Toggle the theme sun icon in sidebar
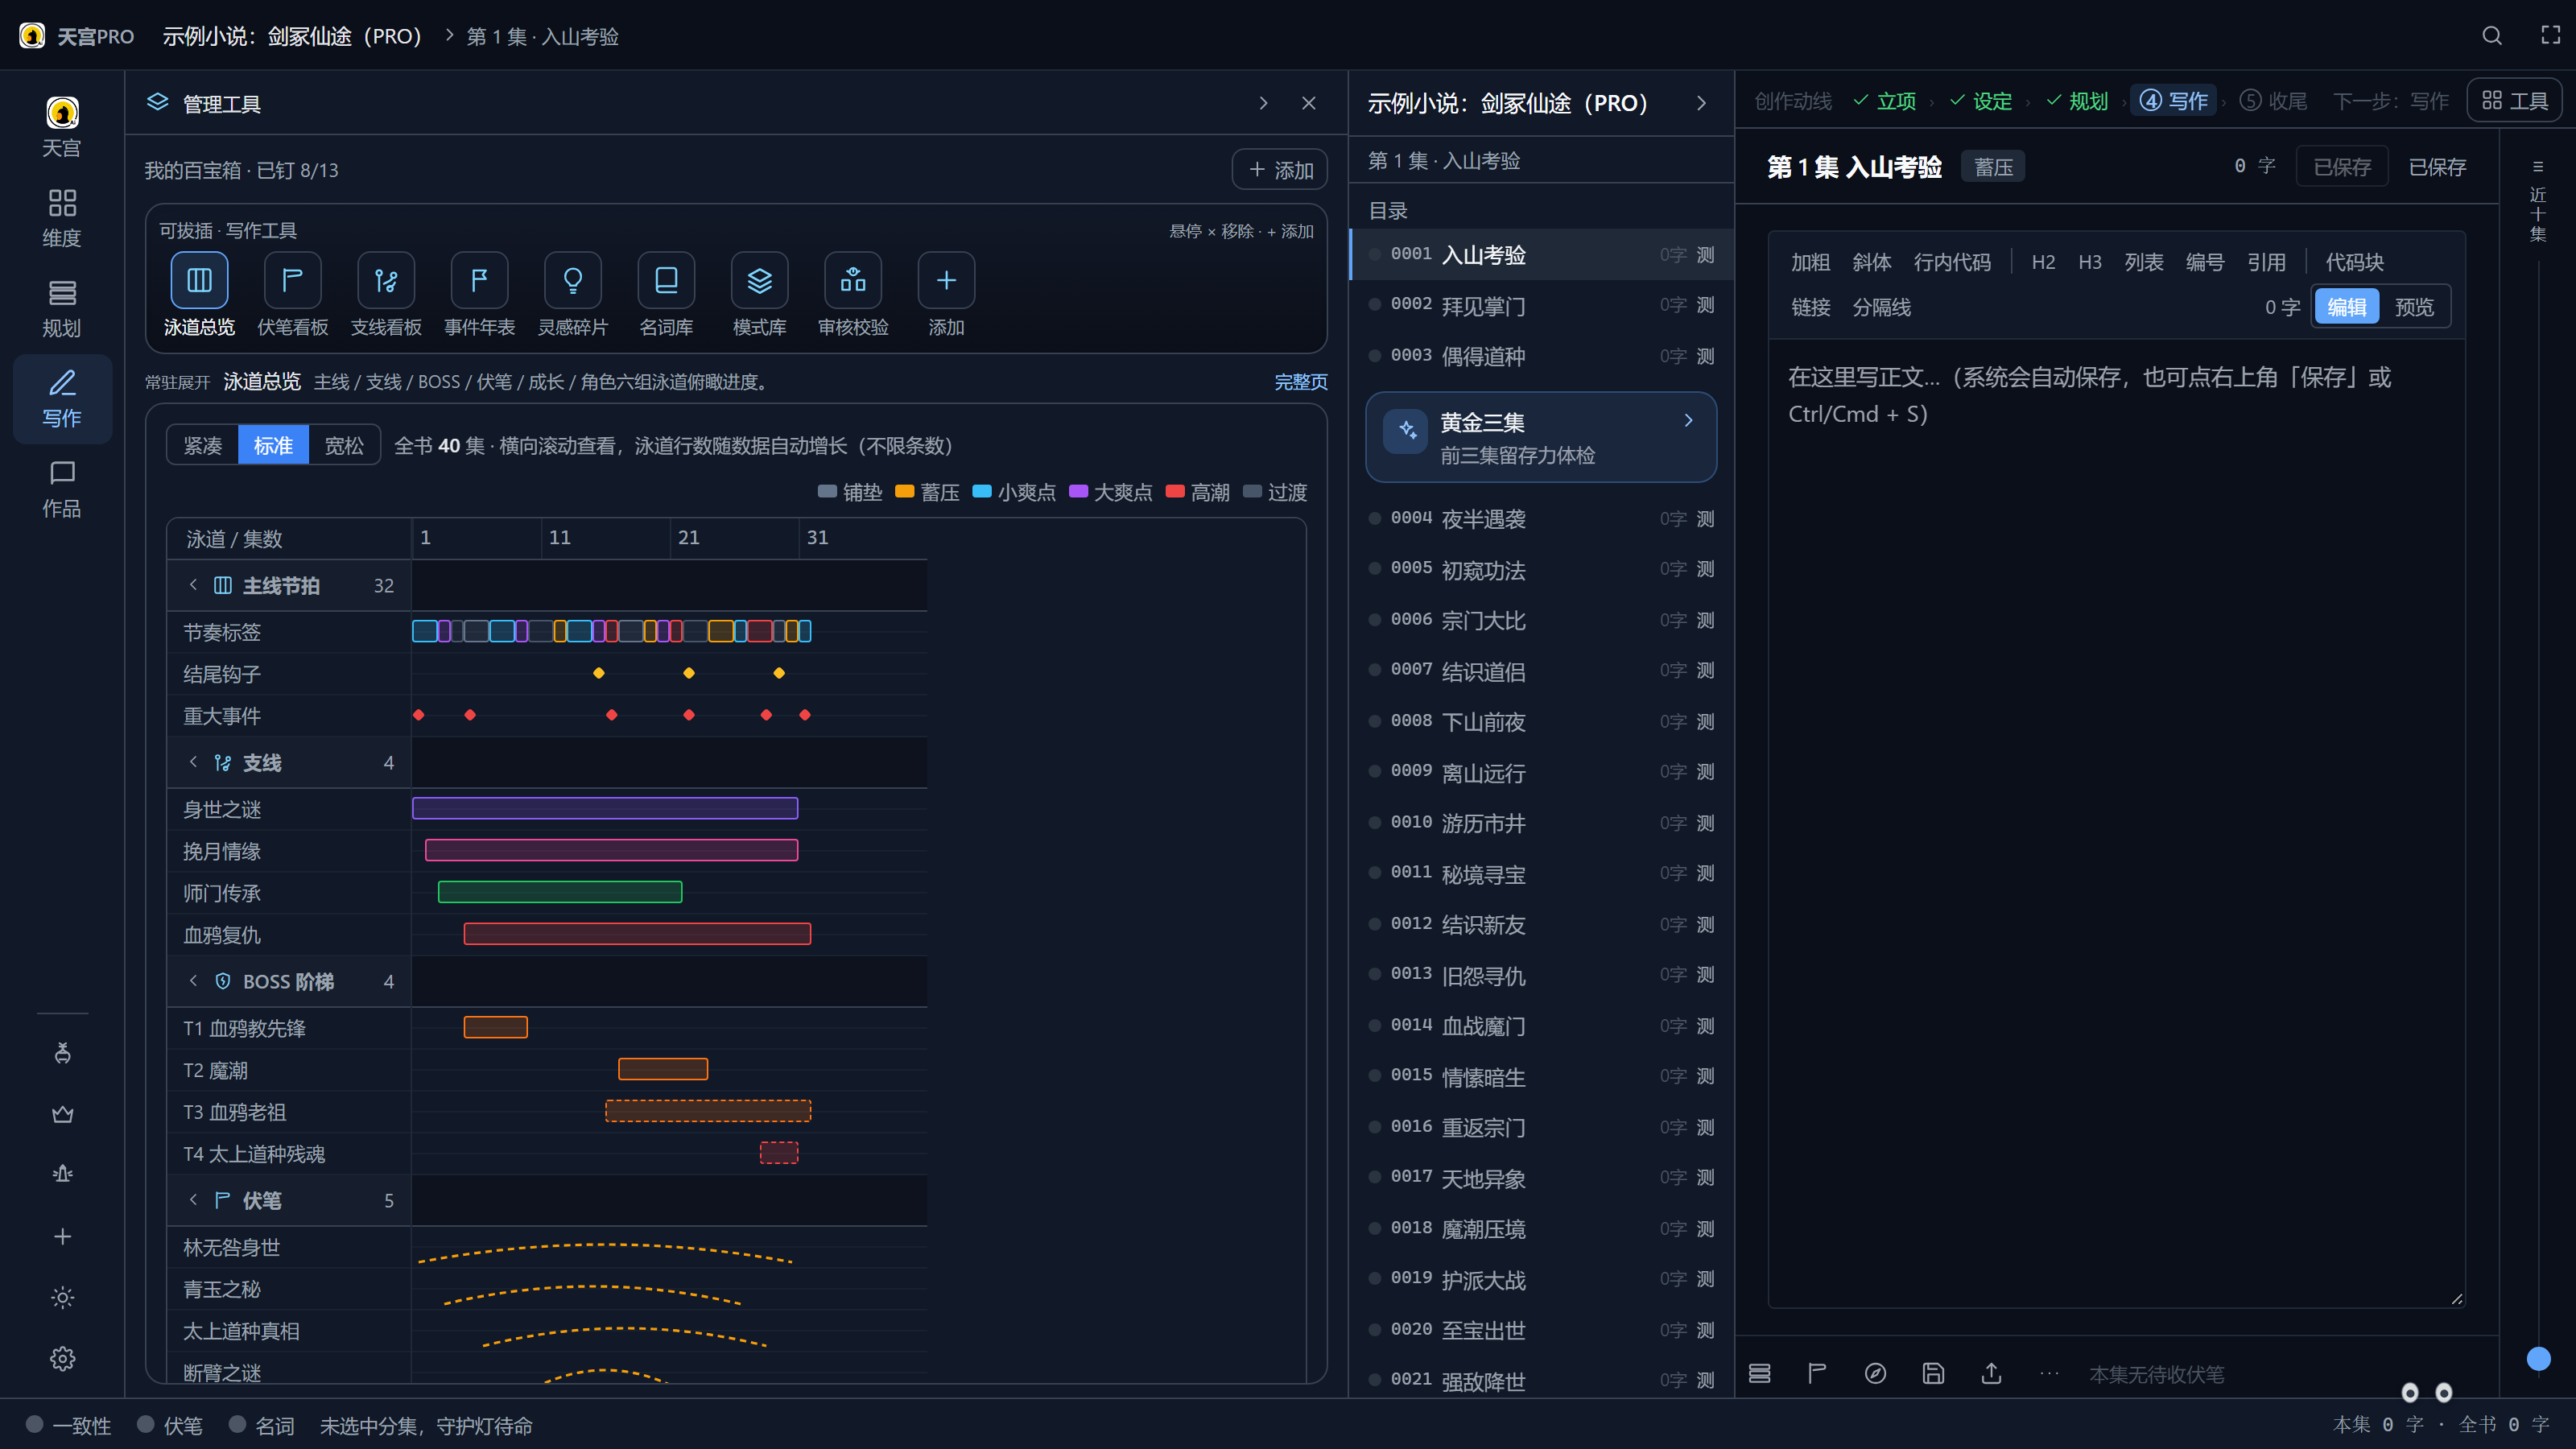2576x1449 pixels. pos(62,1297)
